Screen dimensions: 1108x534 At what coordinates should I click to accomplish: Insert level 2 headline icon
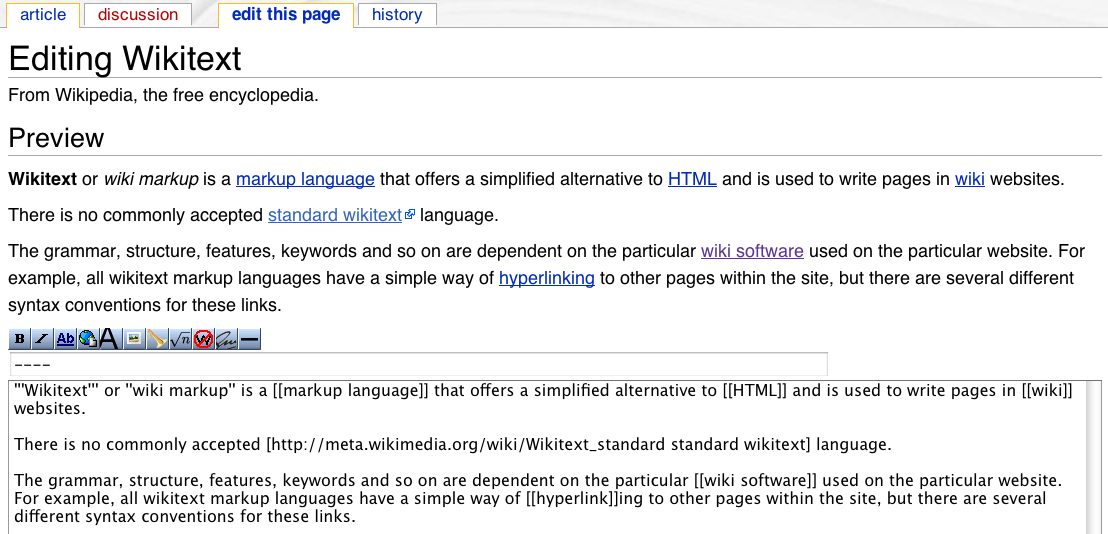111,339
